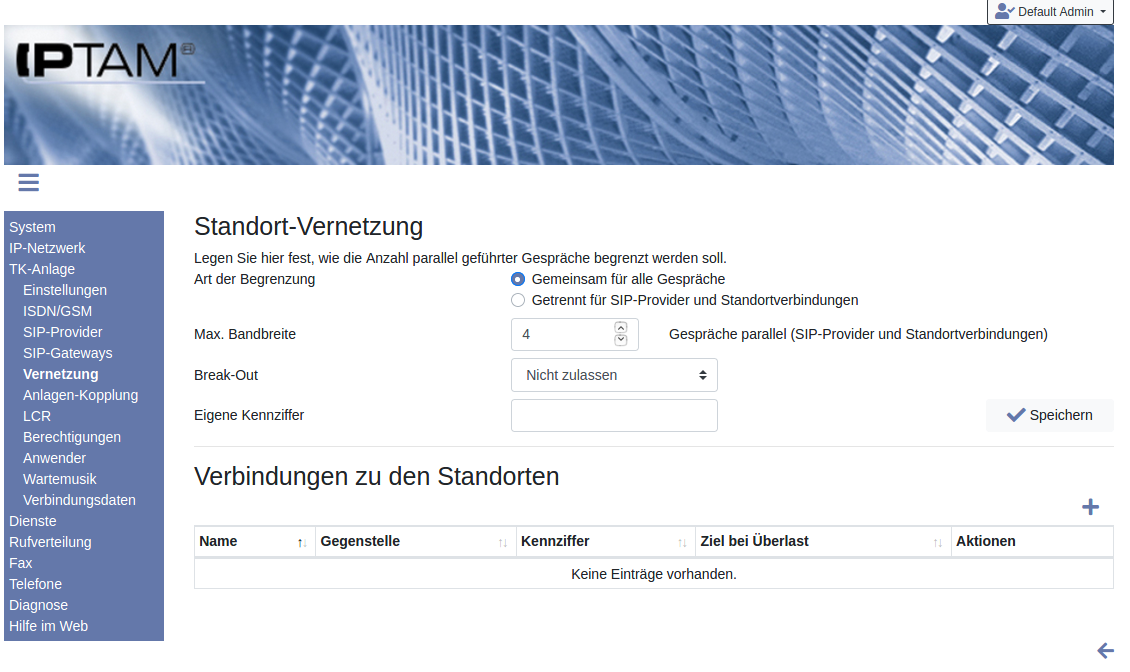Sort table by Gegenstelle column arrows

(x=503, y=542)
